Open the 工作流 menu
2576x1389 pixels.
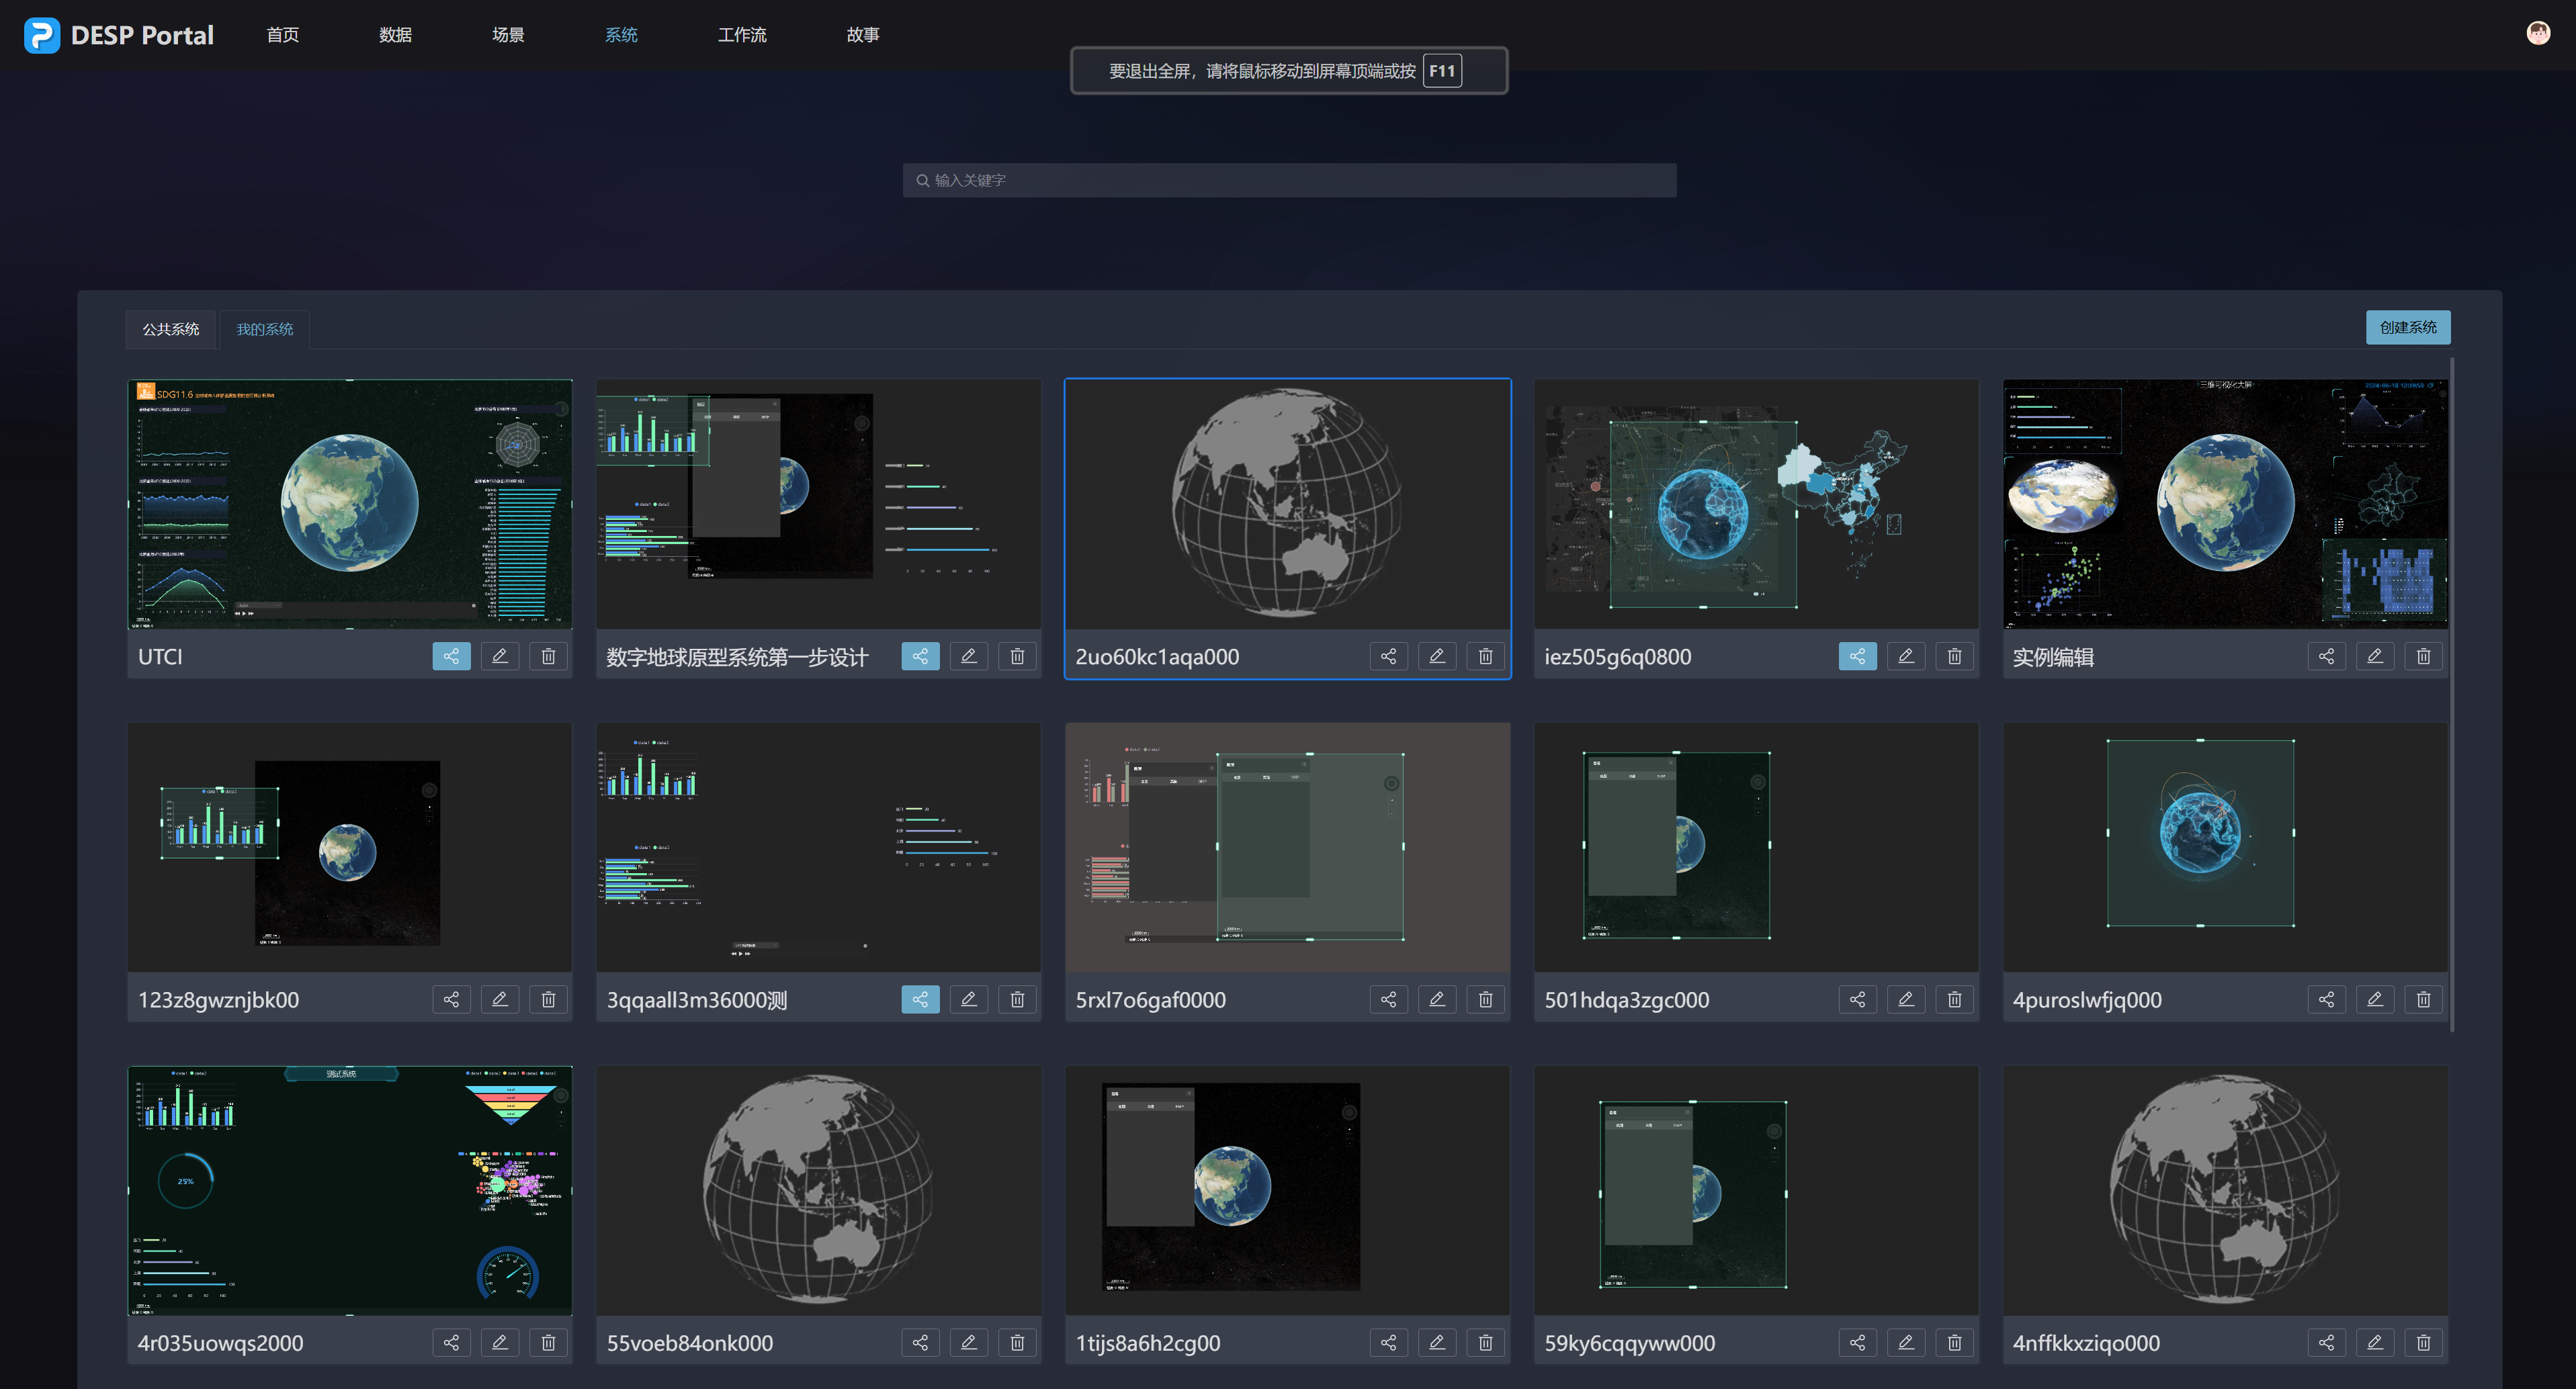(742, 35)
